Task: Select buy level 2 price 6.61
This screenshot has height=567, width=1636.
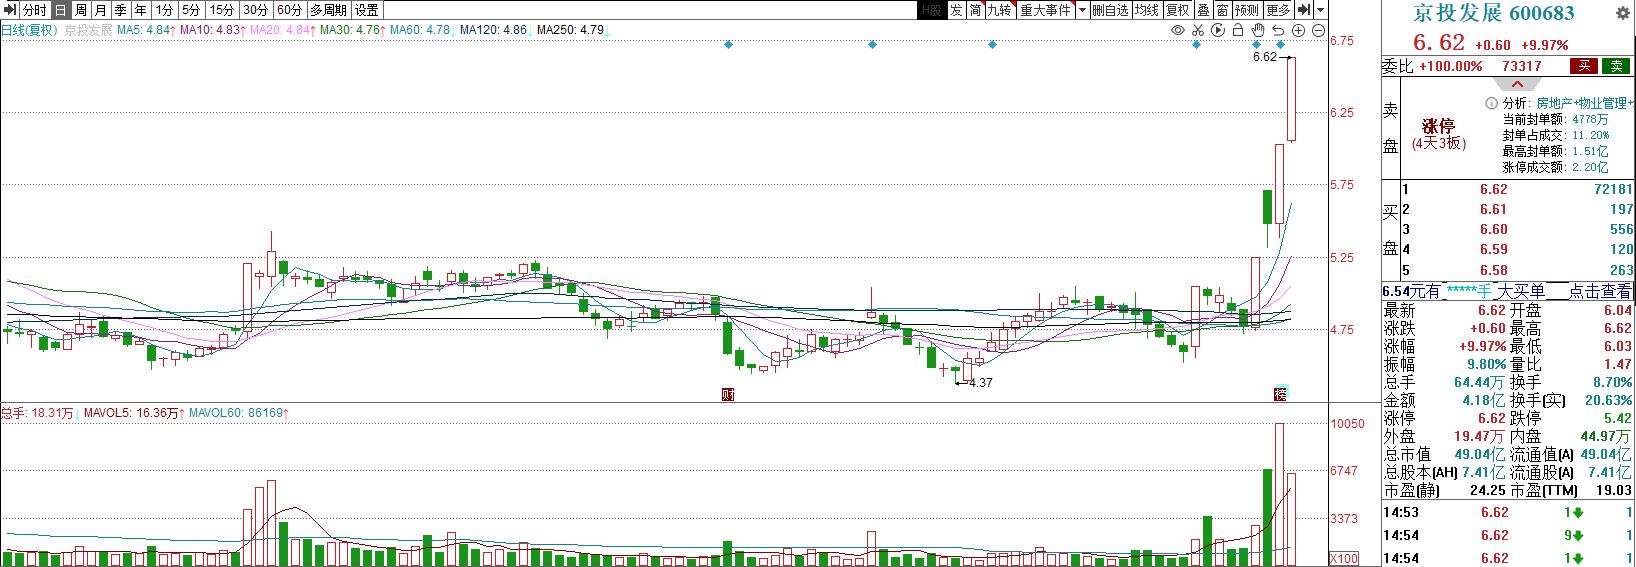Action: tap(1493, 209)
